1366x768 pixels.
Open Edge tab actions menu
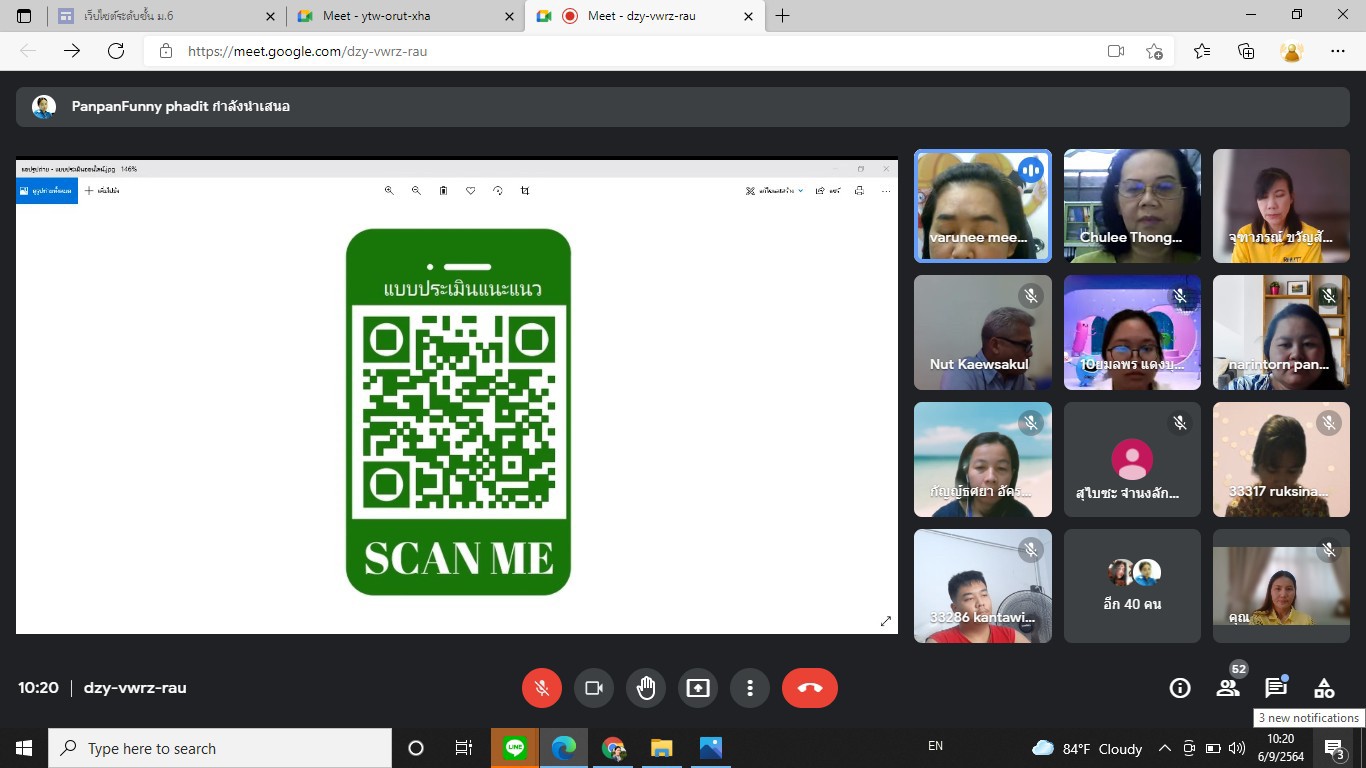pos(24,16)
